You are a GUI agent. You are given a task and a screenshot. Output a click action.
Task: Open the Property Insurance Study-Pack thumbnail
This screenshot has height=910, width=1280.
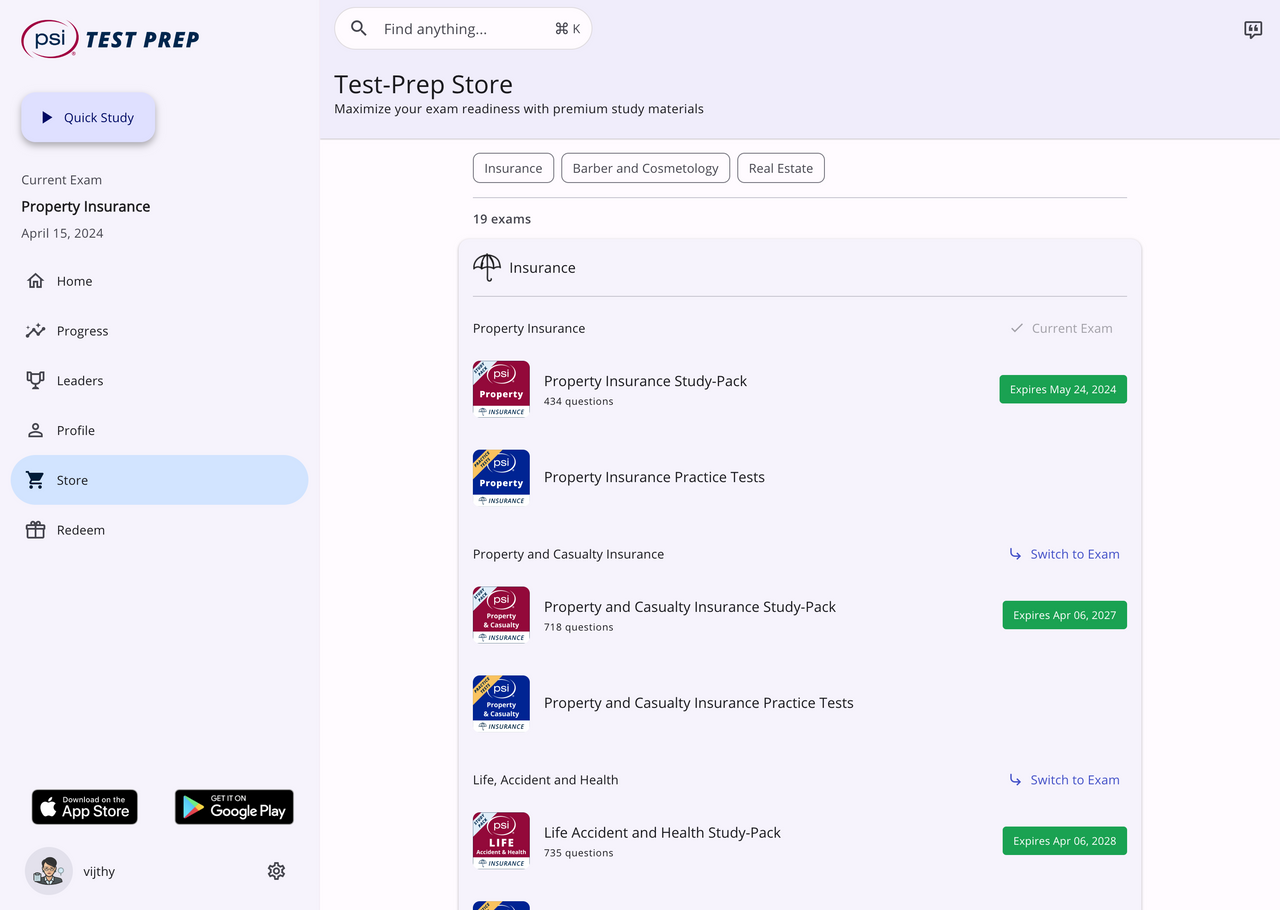(x=501, y=389)
